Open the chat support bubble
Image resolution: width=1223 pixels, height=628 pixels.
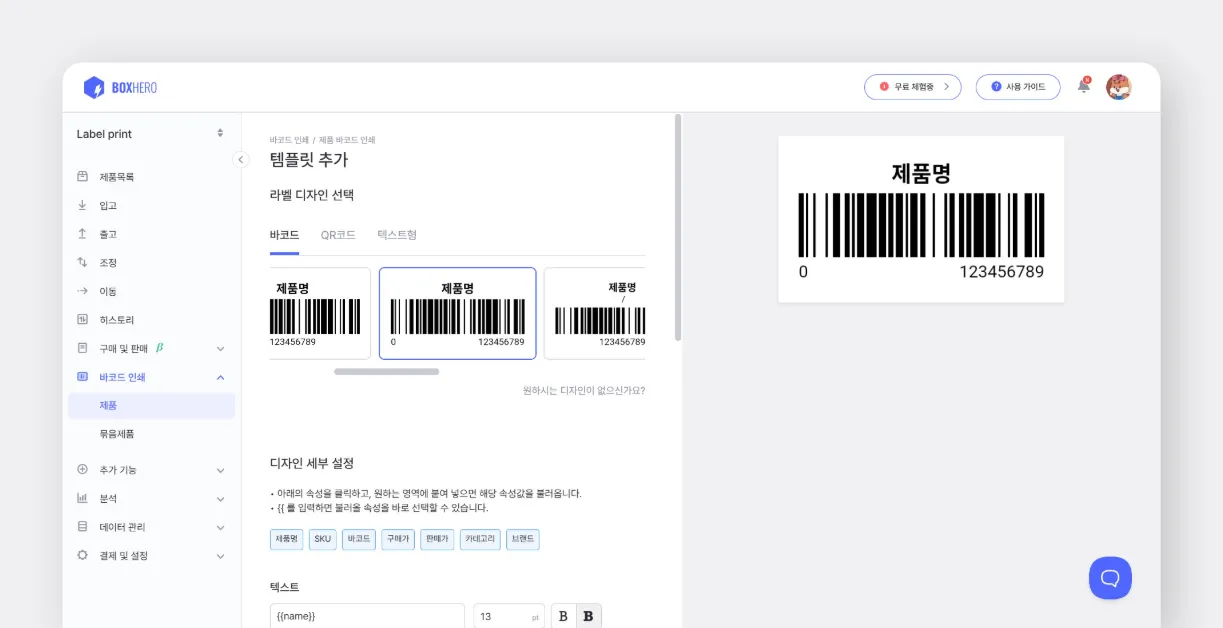click(x=1110, y=578)
